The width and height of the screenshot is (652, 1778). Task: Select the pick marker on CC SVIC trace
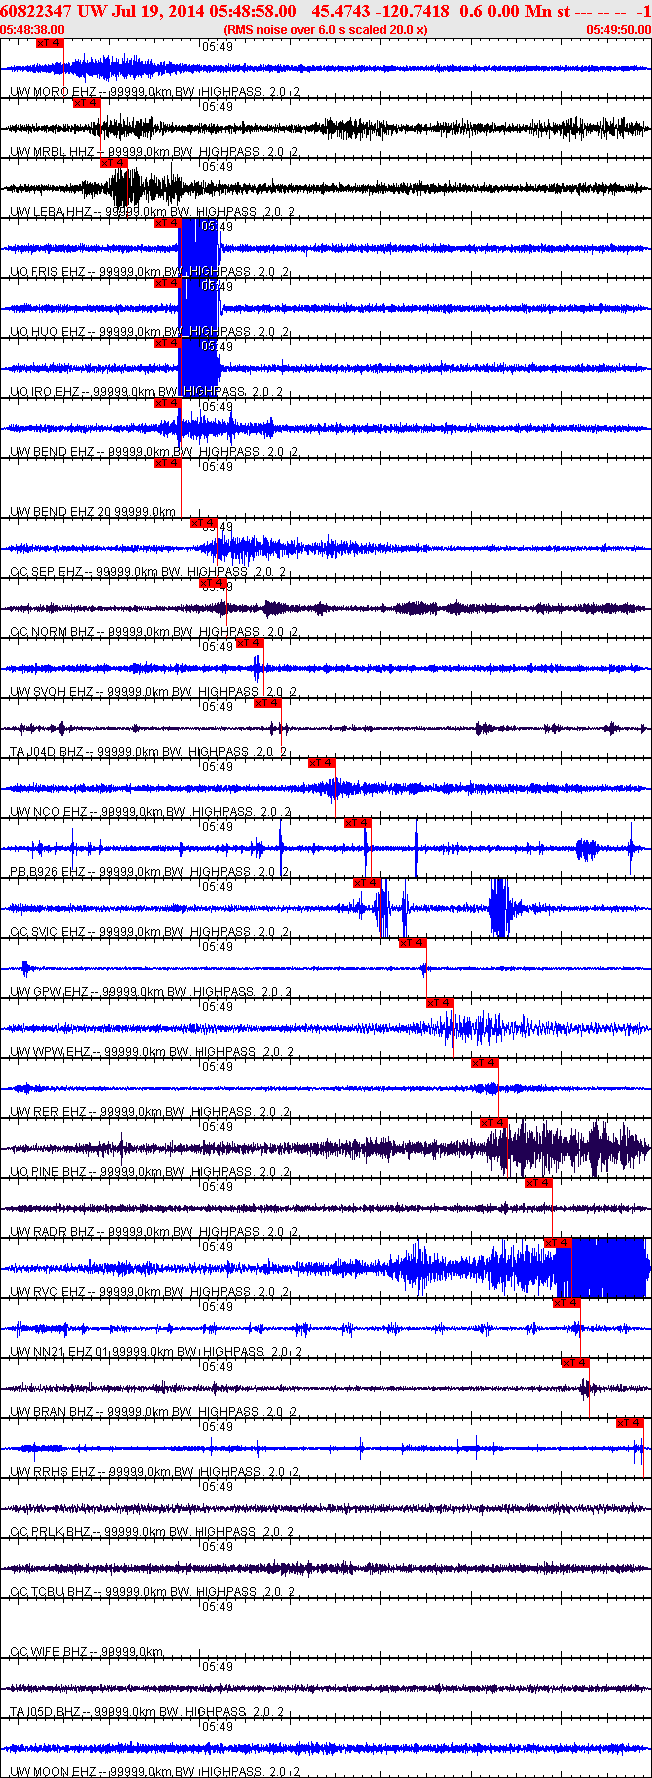point(367,883)
